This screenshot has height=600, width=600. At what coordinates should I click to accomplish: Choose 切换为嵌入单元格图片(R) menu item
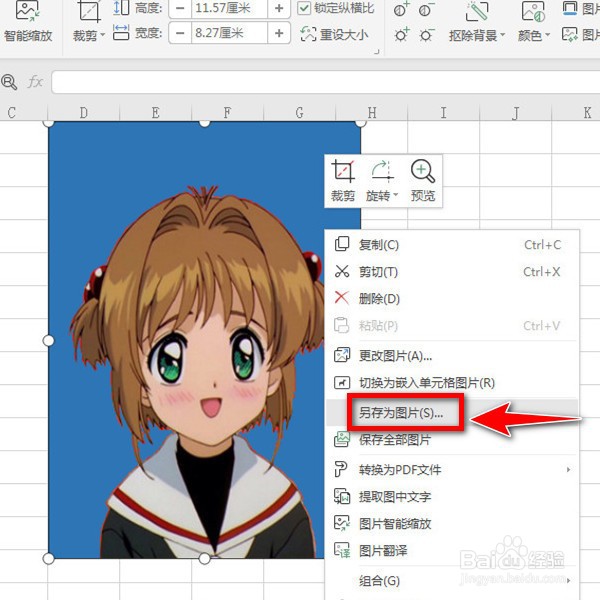click(x=452, y=383)
